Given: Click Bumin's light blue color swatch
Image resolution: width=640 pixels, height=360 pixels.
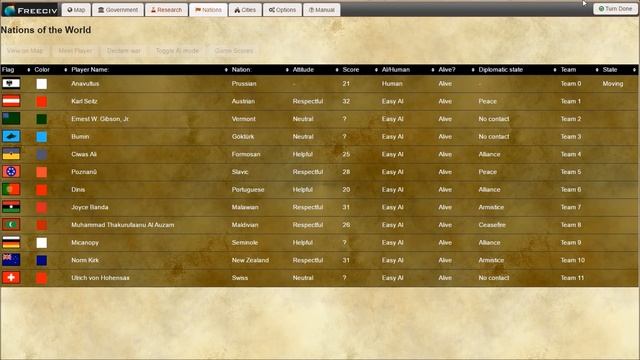Looking at the screenshot, I should 42,137.
